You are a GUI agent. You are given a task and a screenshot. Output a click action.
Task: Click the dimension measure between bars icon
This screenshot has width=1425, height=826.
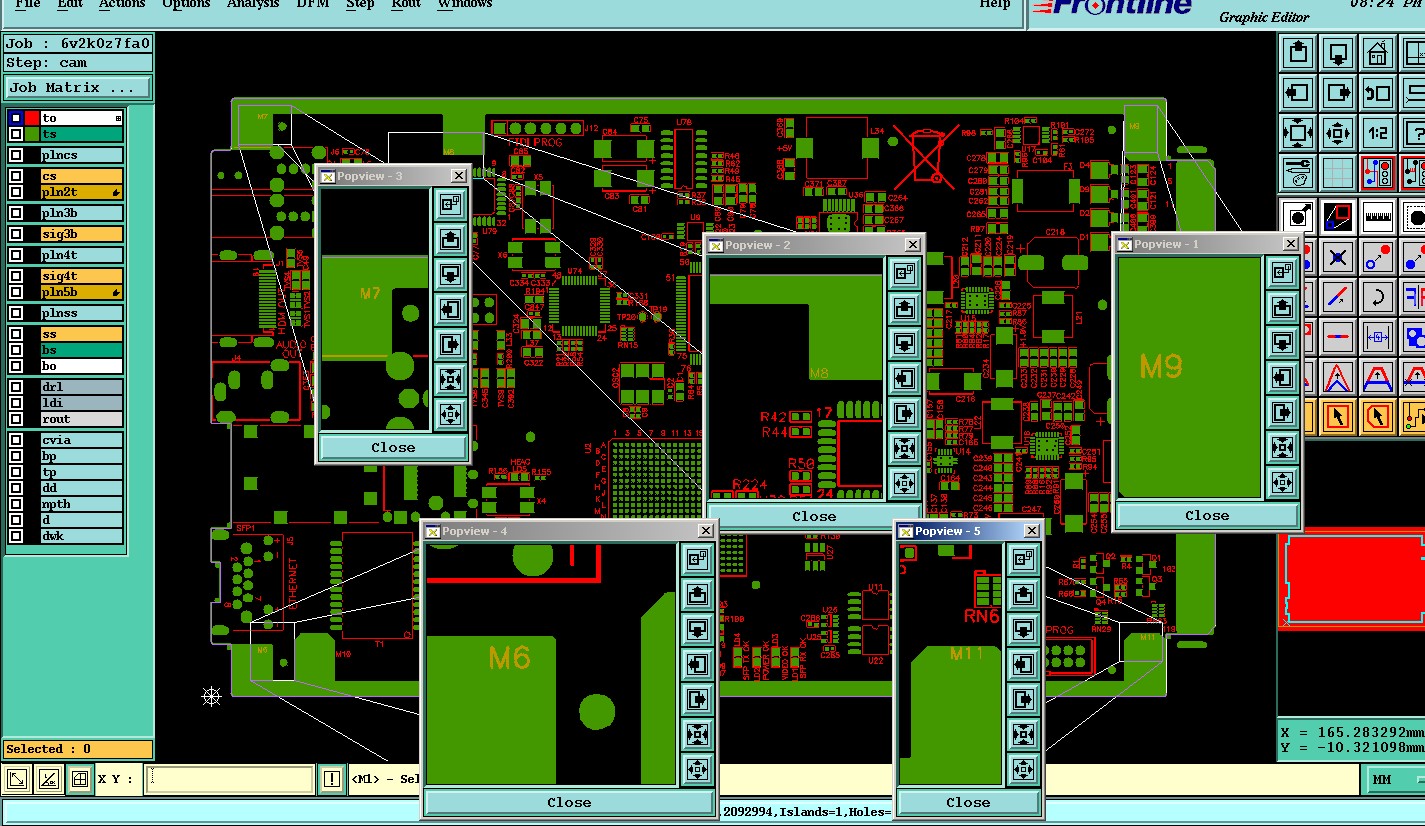pyautogui.click(x=1378, y=337)
